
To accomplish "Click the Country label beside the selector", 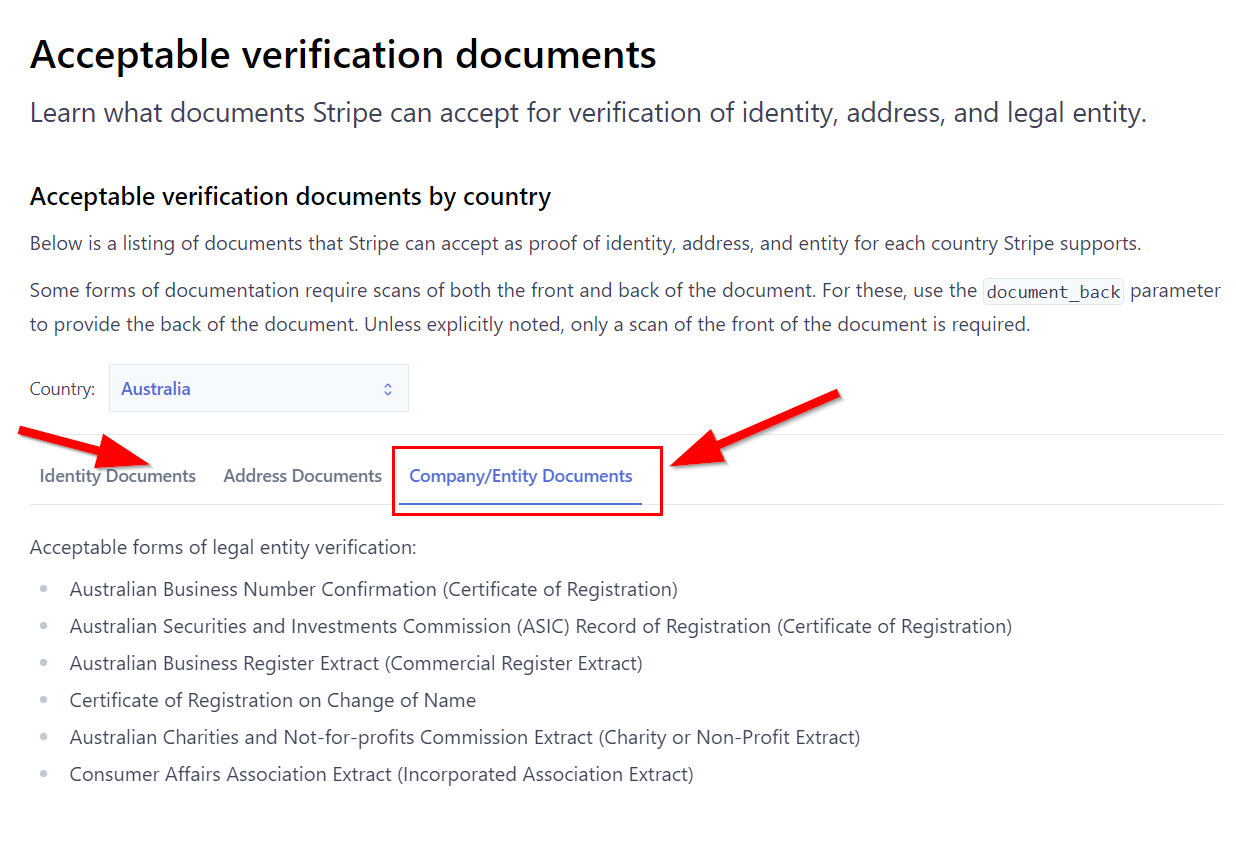I will (62, 389).
